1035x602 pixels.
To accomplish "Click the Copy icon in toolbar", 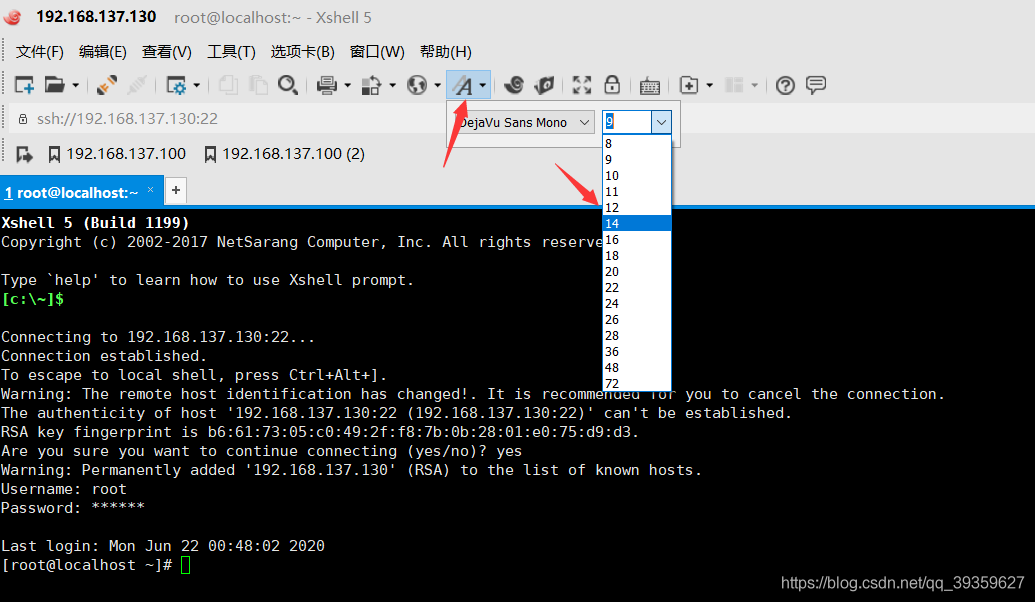I will (228, 85).
